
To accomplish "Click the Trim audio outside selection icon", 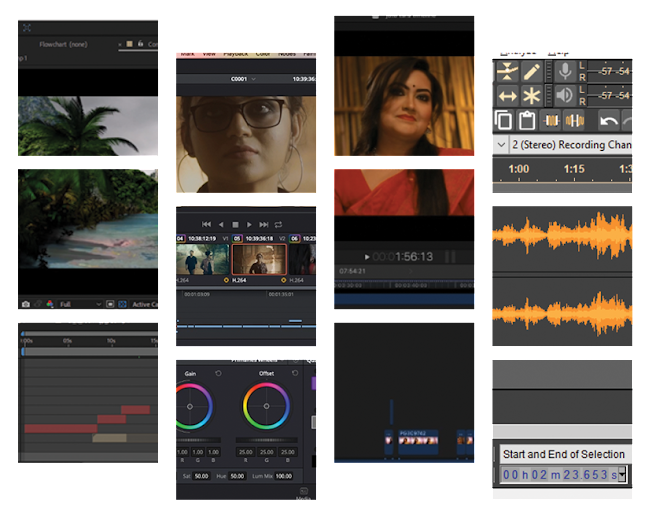I will (549, 120).
